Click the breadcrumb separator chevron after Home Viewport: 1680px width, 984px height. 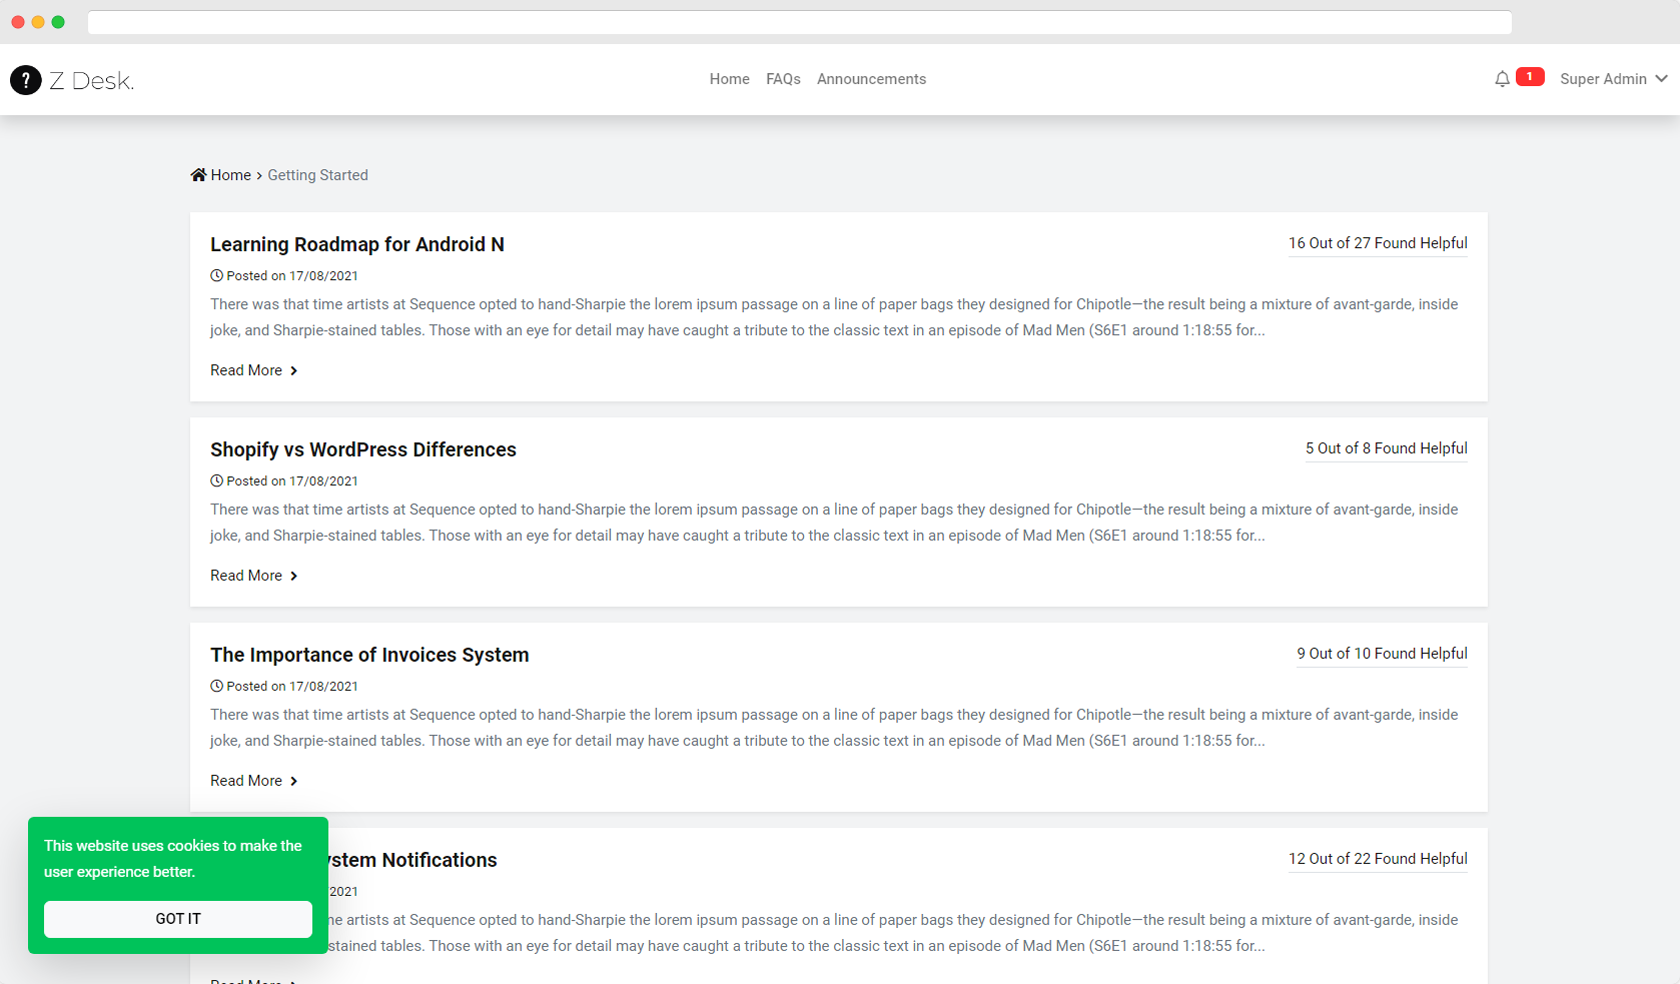[258, 175]
